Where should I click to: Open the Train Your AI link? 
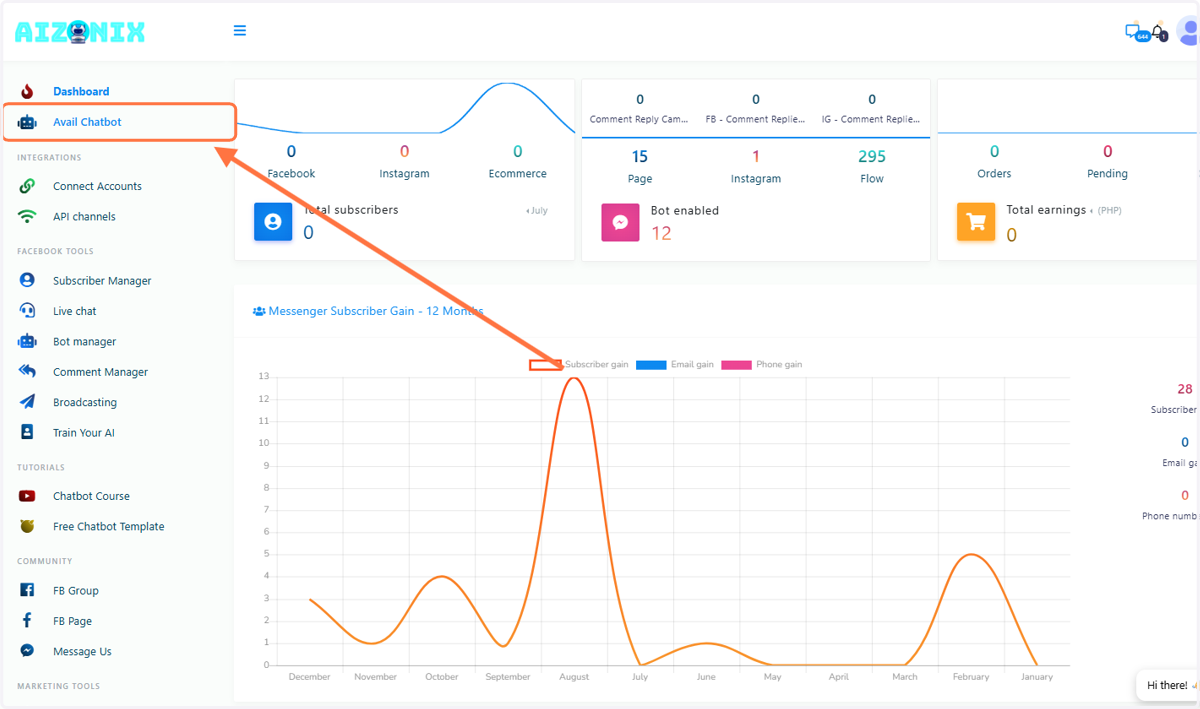pyautogui.click(x=84, y=433)
